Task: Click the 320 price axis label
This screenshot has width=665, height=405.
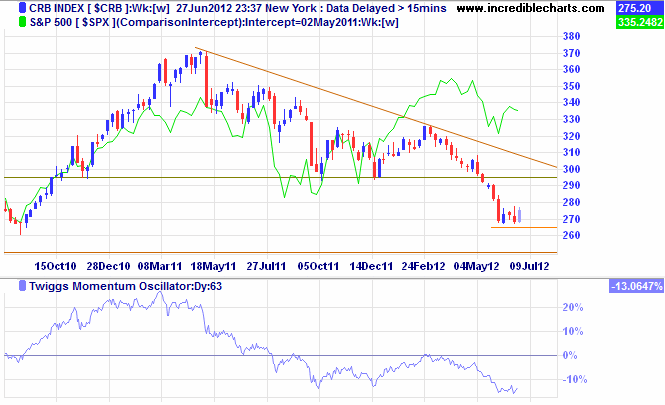Action: 571,136
